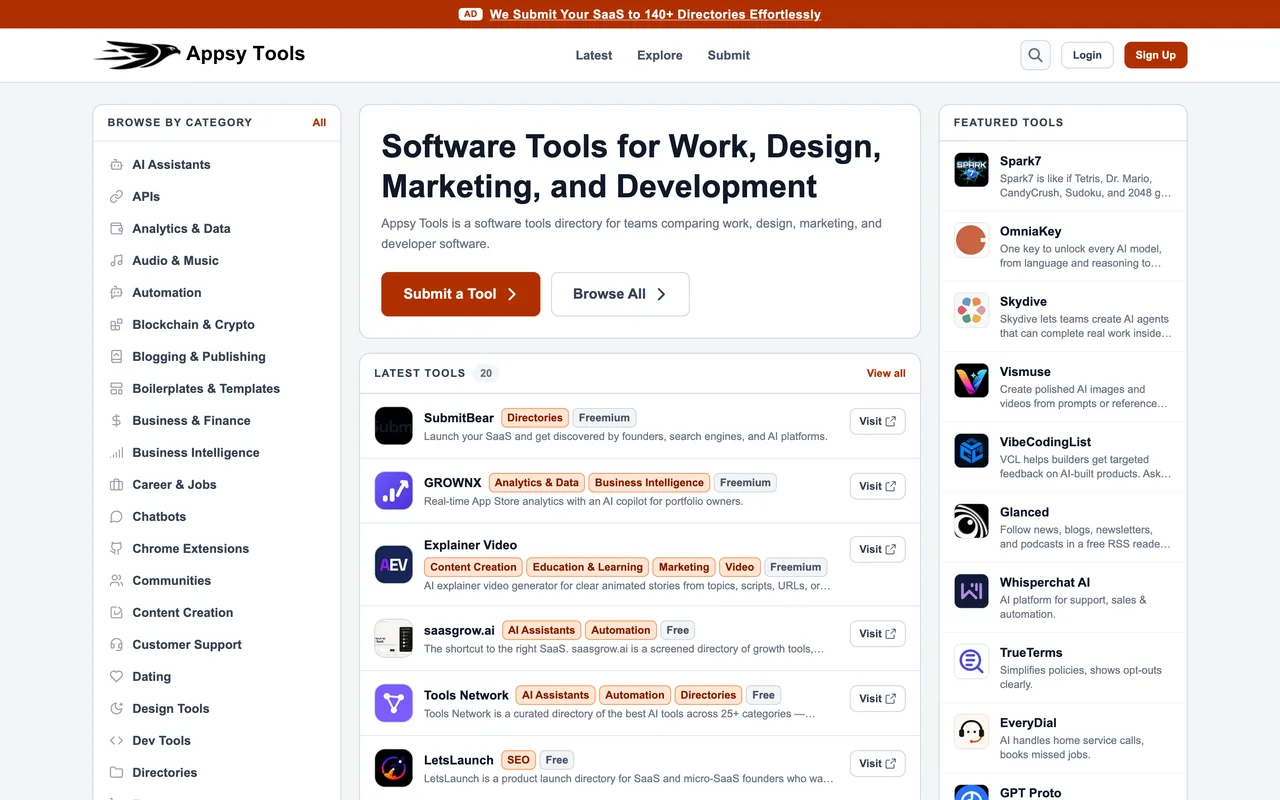
Task: Open Design Tools category
Action: pyautogui.click(x=171, y=709)
